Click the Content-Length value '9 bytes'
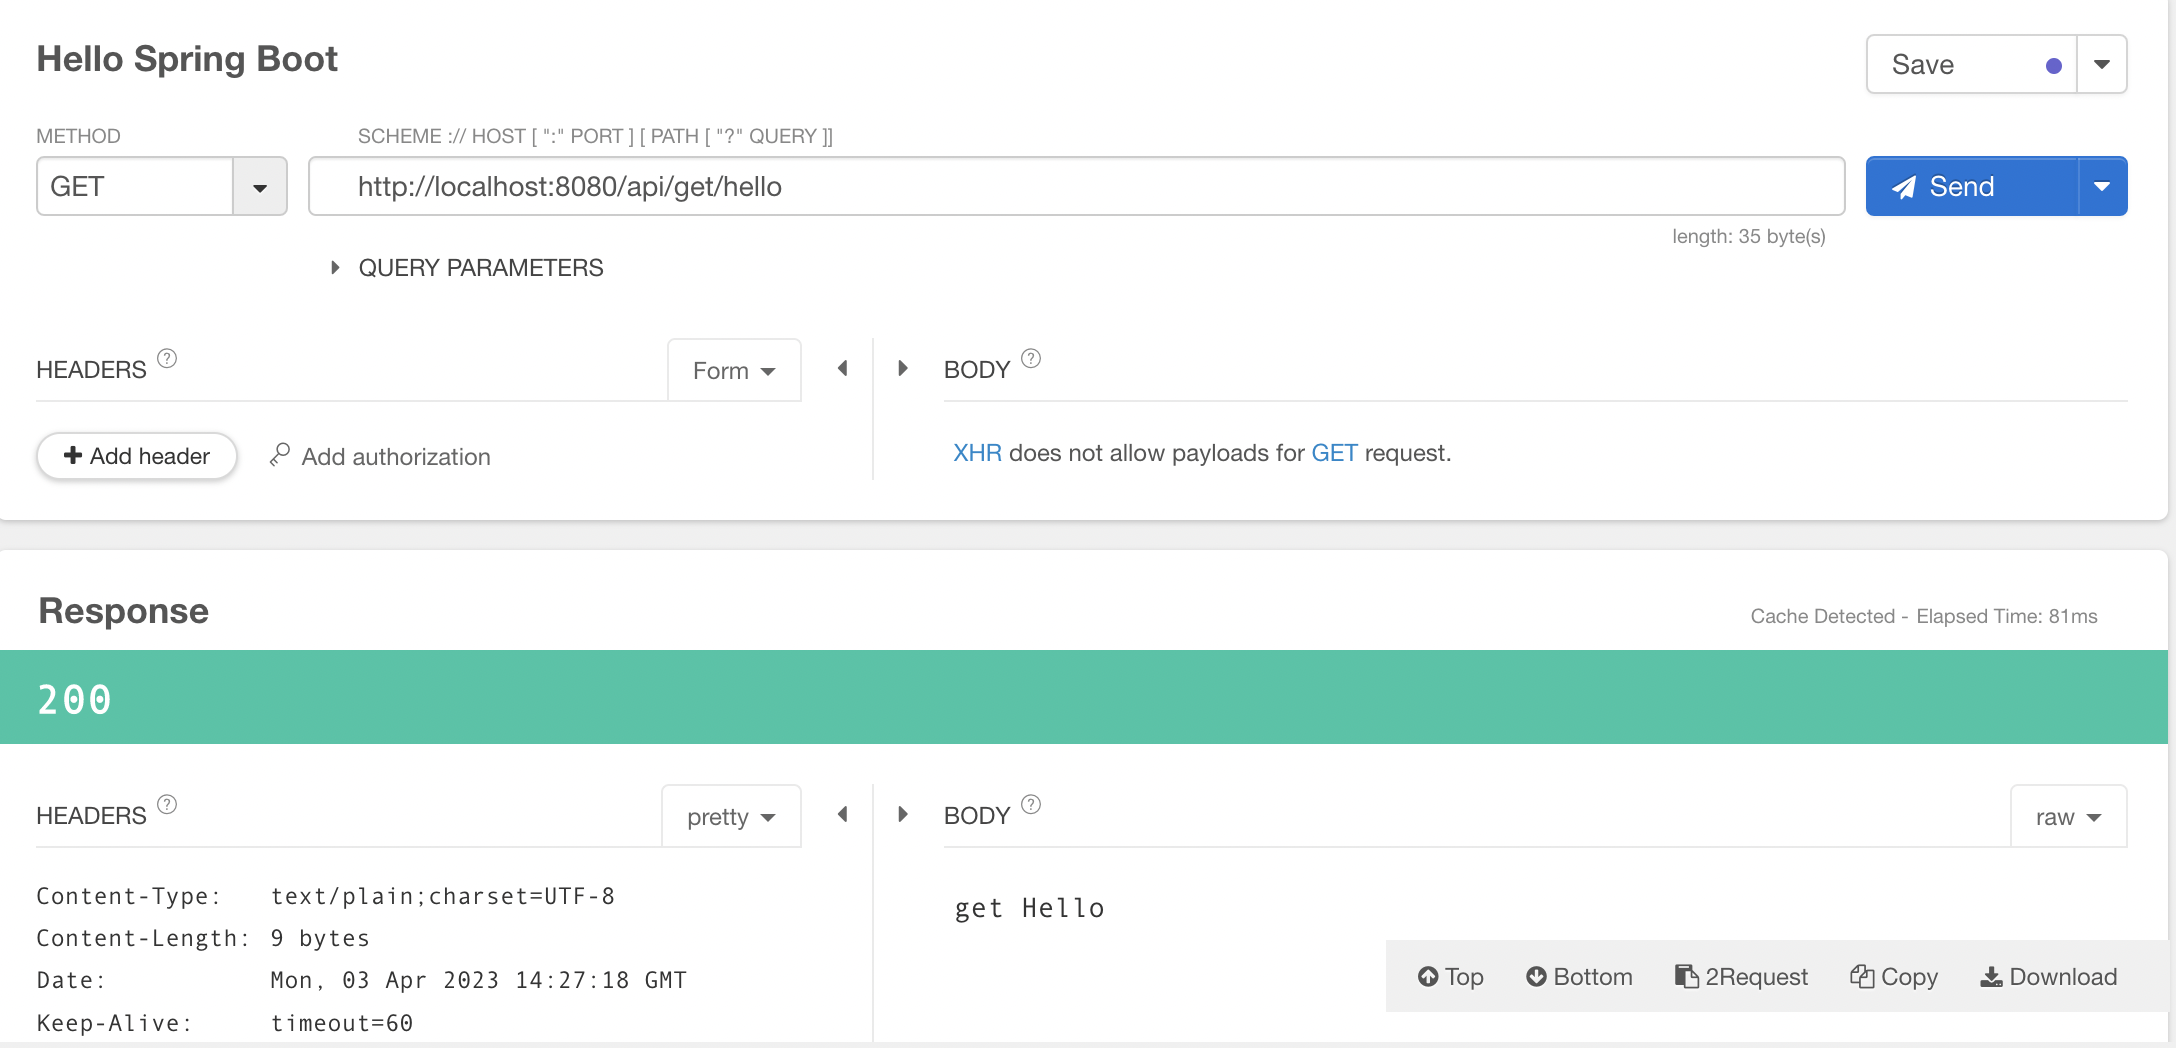Viewport: 2176px width, 1048px height. [x=320, y=938]
